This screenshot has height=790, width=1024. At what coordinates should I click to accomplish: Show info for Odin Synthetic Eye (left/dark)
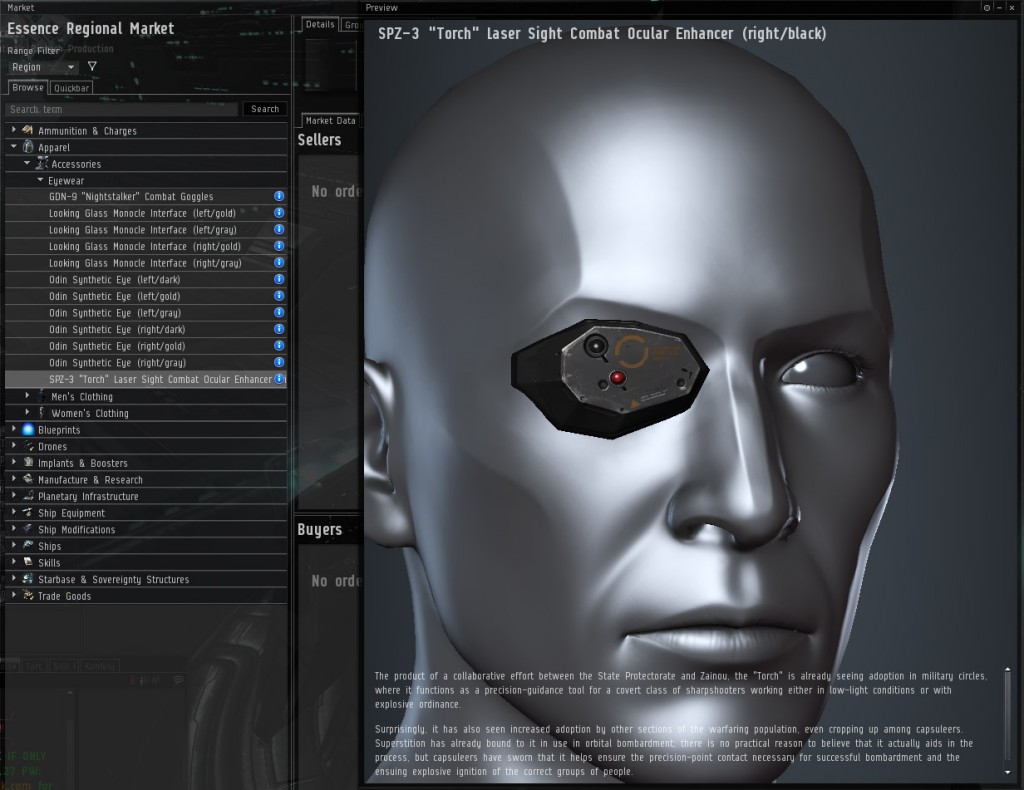coord(279,279)
